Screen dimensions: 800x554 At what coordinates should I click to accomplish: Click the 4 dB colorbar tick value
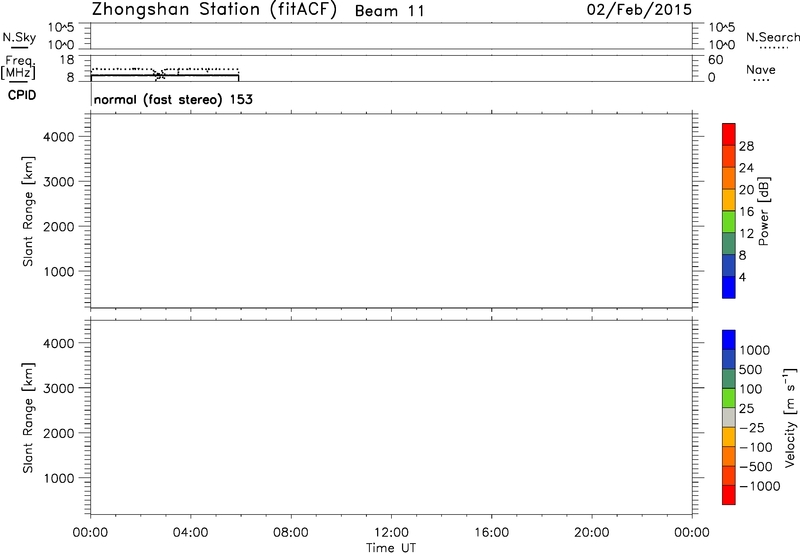pos(742,277)
